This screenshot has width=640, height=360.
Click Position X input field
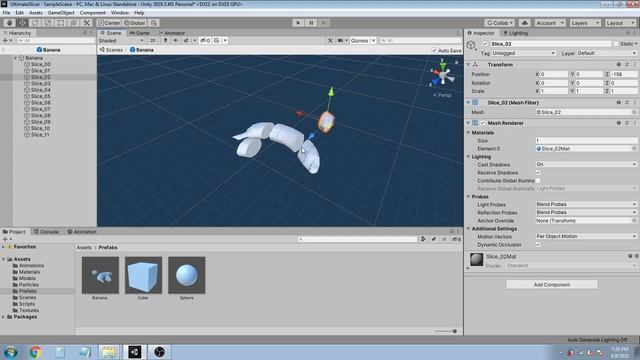tap(554, 74)
